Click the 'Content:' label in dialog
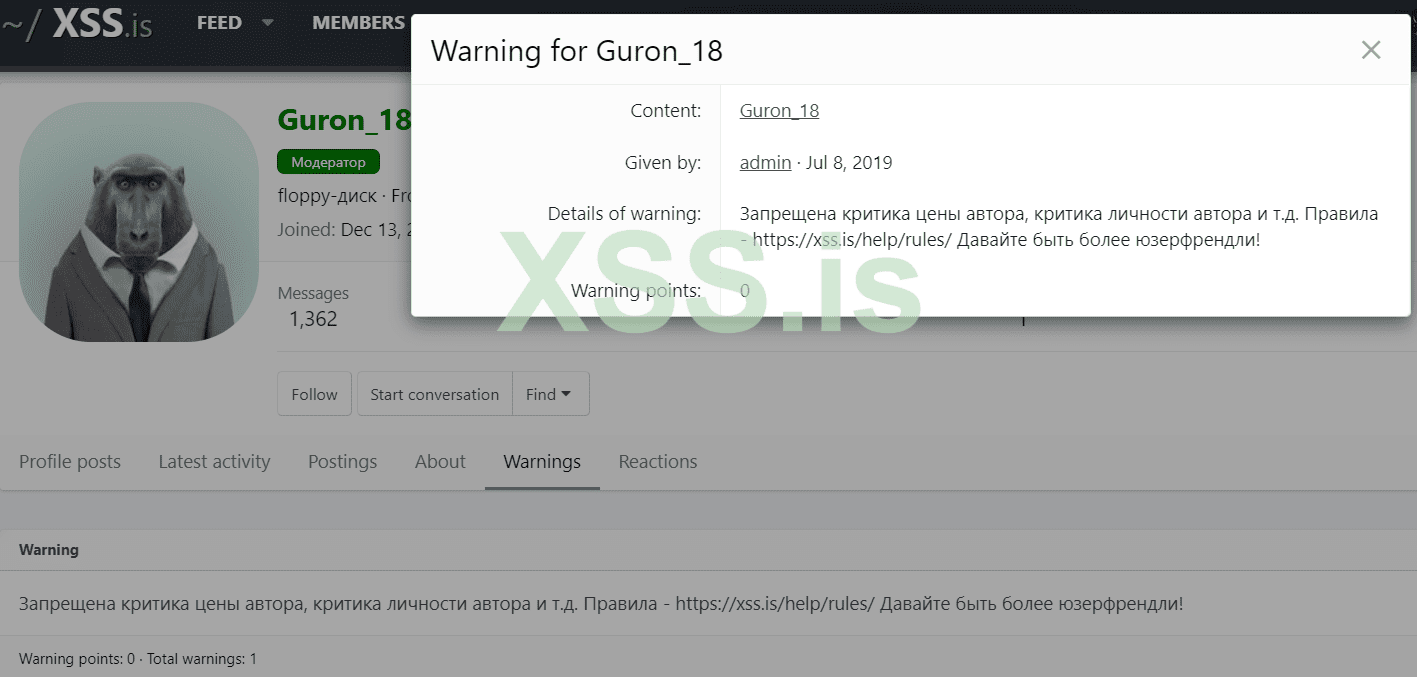The width and height of the screenshot is (1417, 677). (x=666, y=111)
